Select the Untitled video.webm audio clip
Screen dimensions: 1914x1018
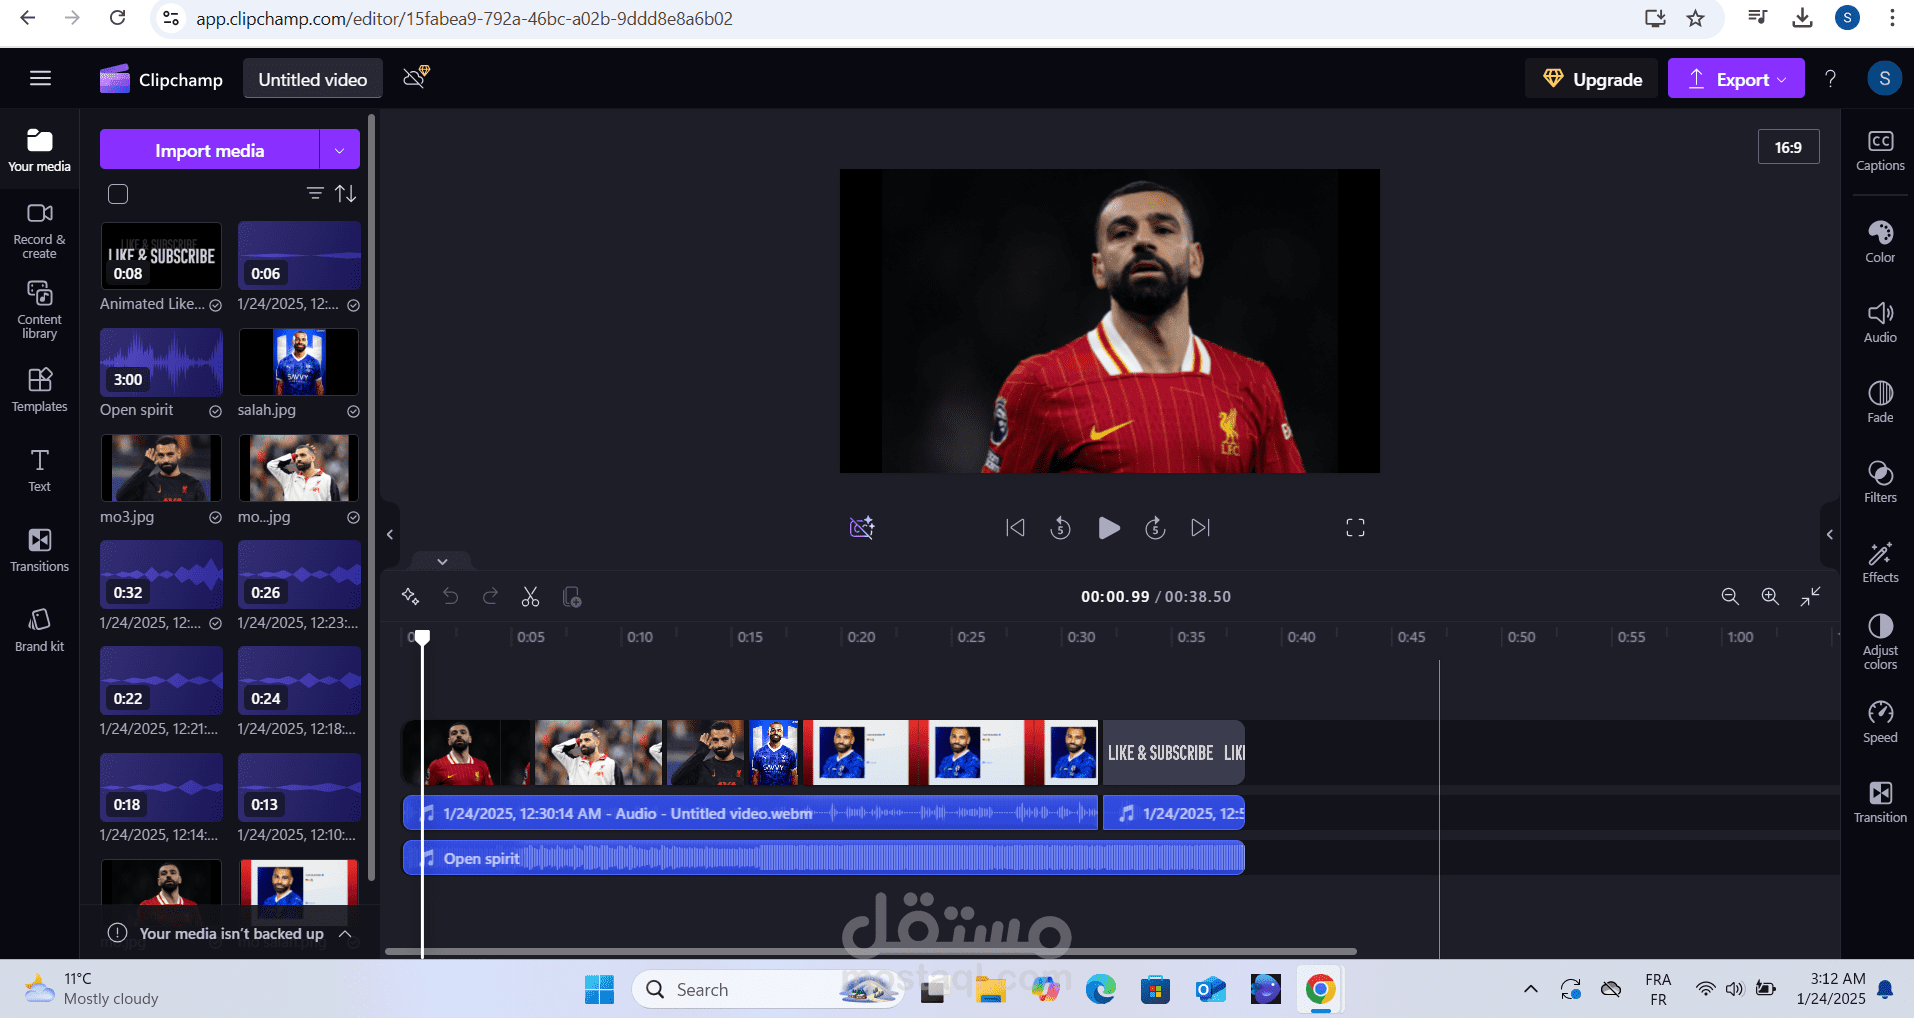(x=750, y=813)
